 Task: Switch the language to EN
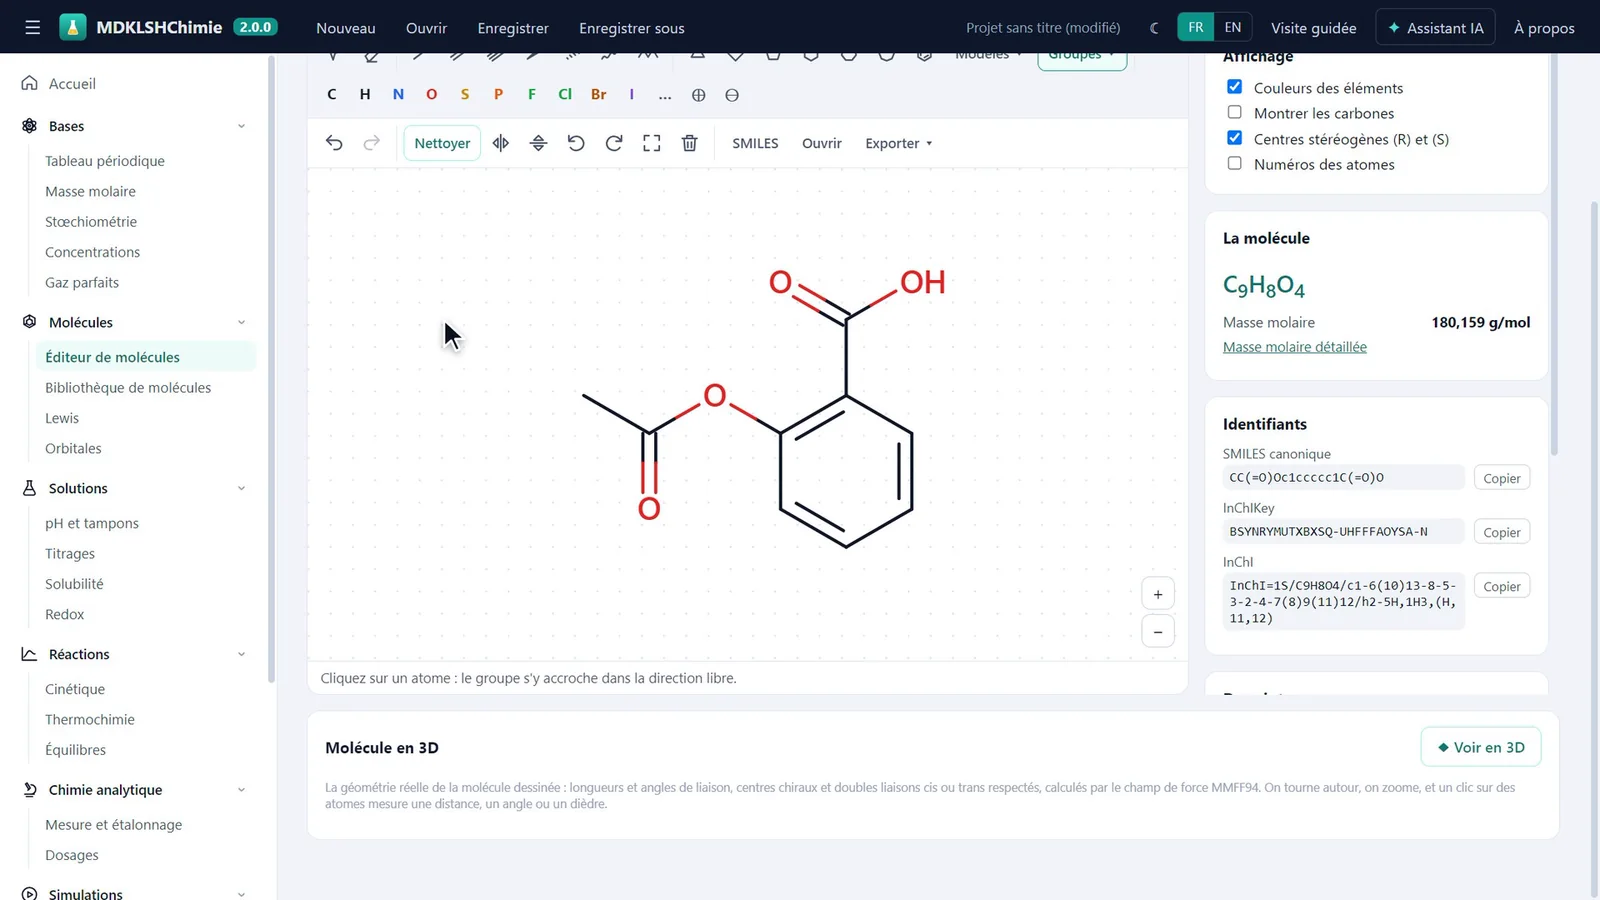(1233, 27)
